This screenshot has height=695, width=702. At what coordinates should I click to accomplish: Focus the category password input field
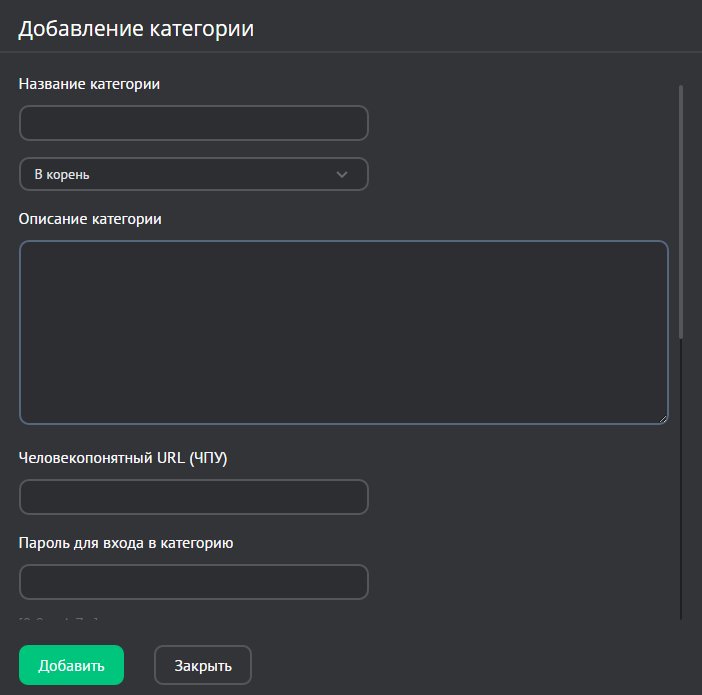[x=193, y=582]
